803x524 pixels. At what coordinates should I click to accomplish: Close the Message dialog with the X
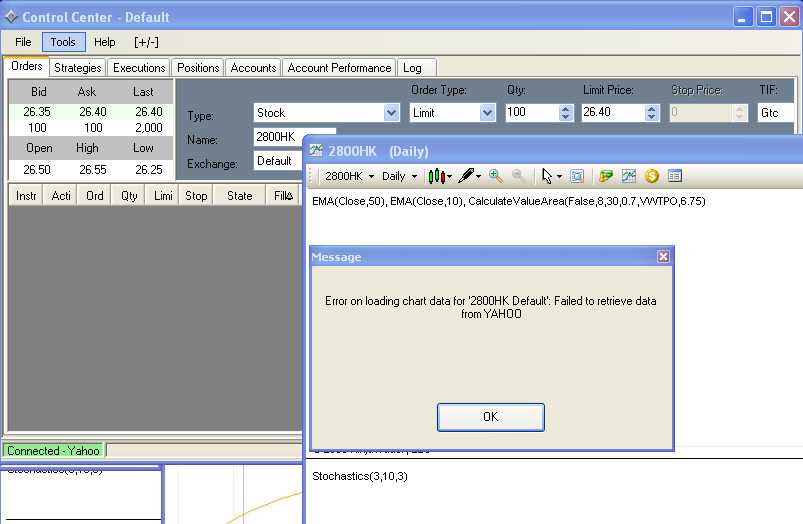tap(663, 257)
